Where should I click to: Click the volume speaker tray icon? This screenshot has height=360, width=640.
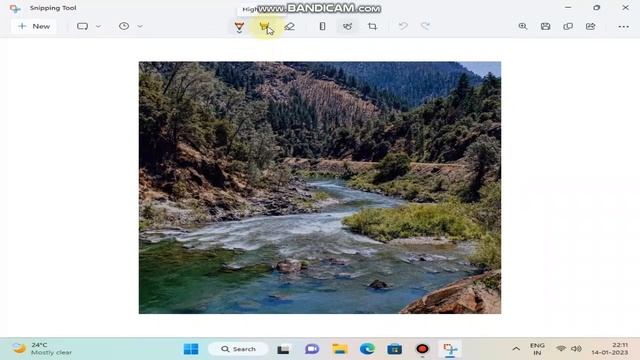576,349
